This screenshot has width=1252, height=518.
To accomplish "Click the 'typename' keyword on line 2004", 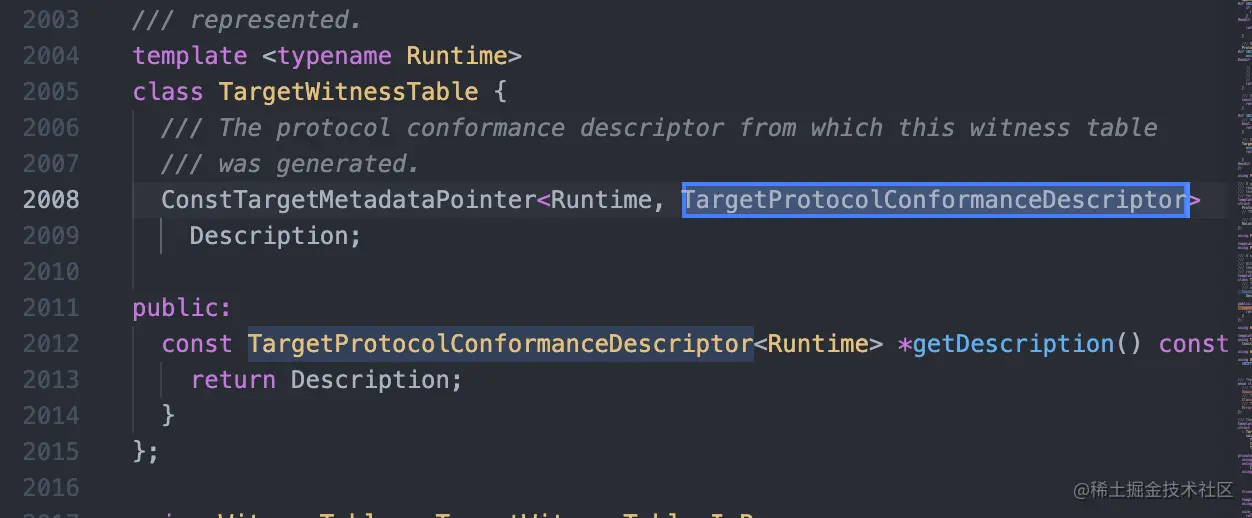I will (335, 56).
